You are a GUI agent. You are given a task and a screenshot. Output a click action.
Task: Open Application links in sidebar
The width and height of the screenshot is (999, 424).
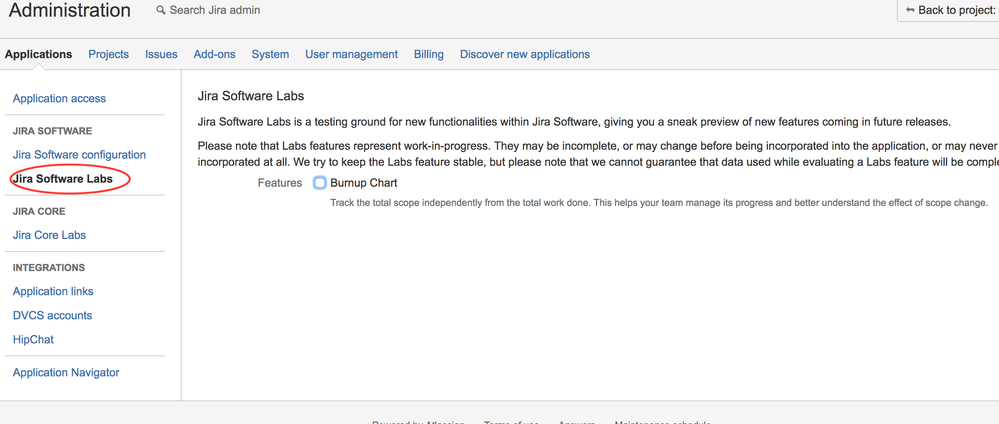point(53,291)
